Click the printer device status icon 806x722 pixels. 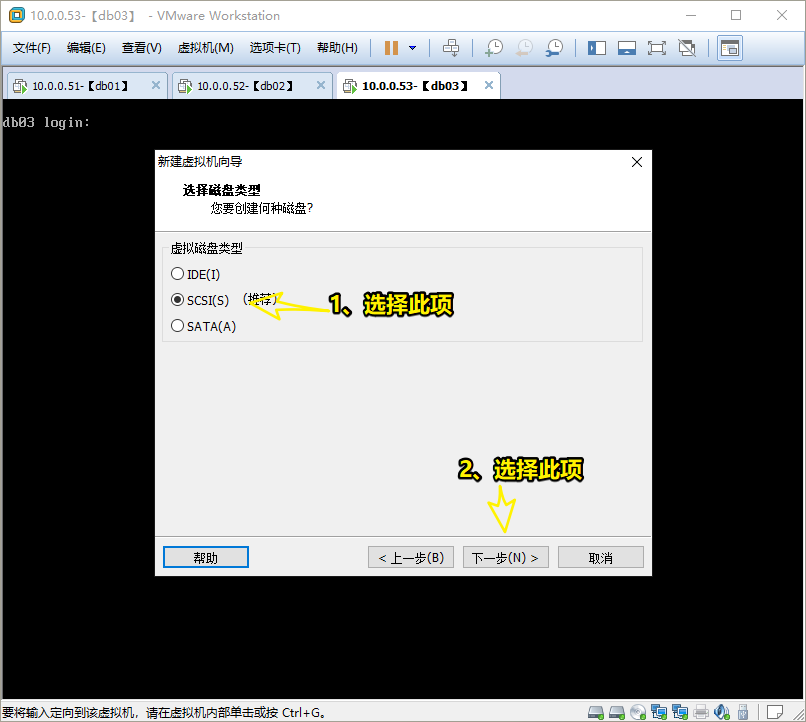[701, 712]
